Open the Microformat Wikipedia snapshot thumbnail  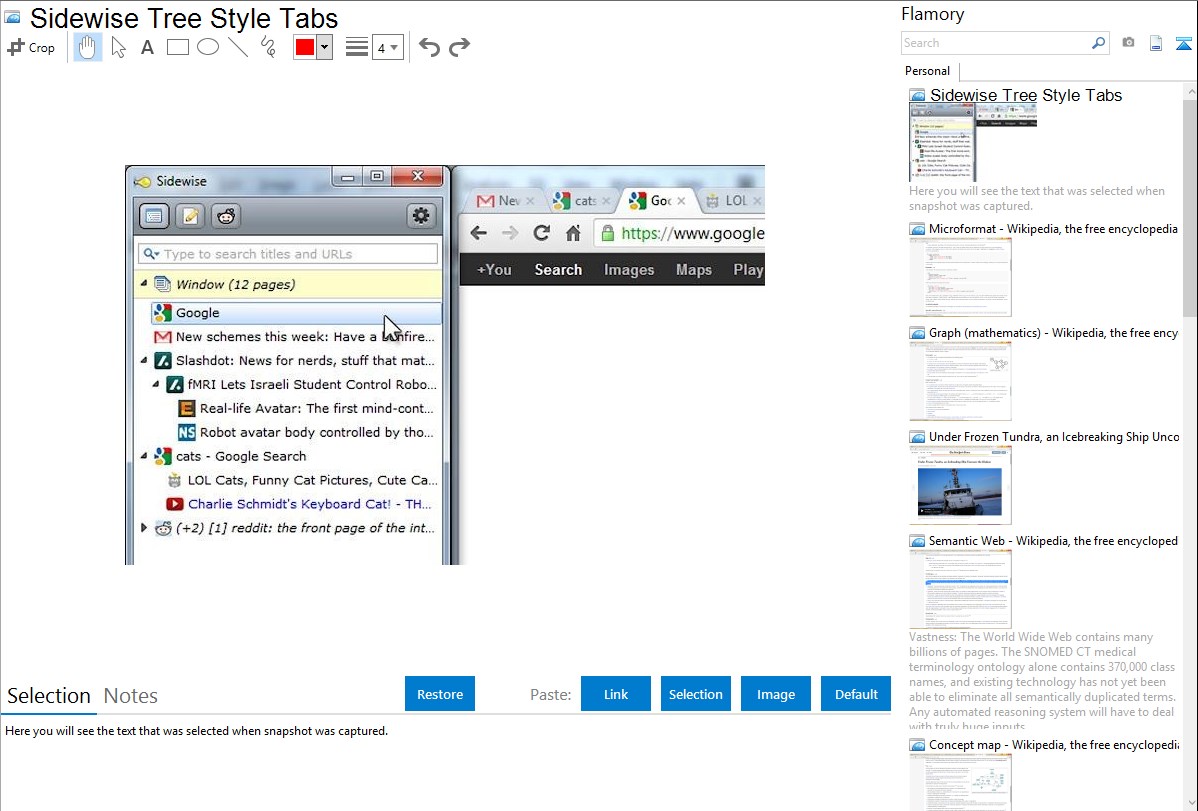point(960,277)
